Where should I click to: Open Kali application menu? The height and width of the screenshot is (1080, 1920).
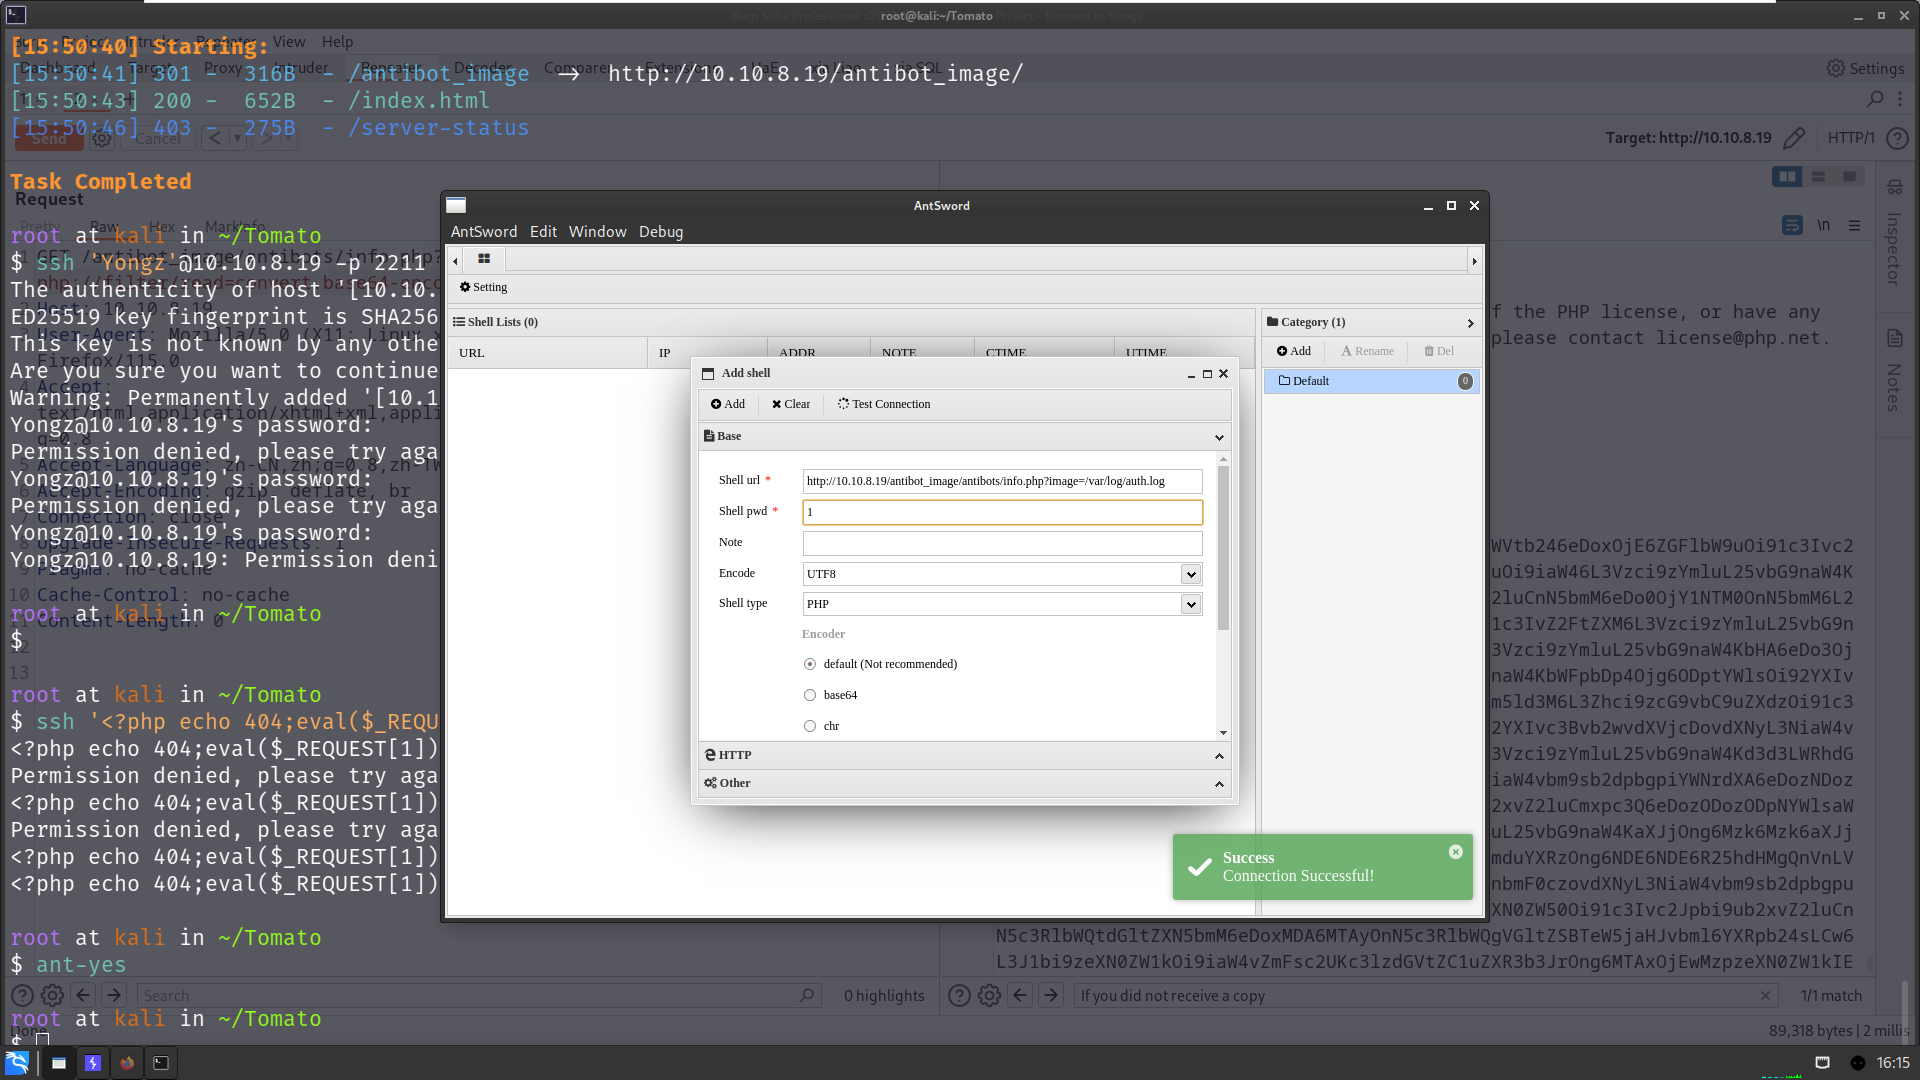click(17, 1063)
